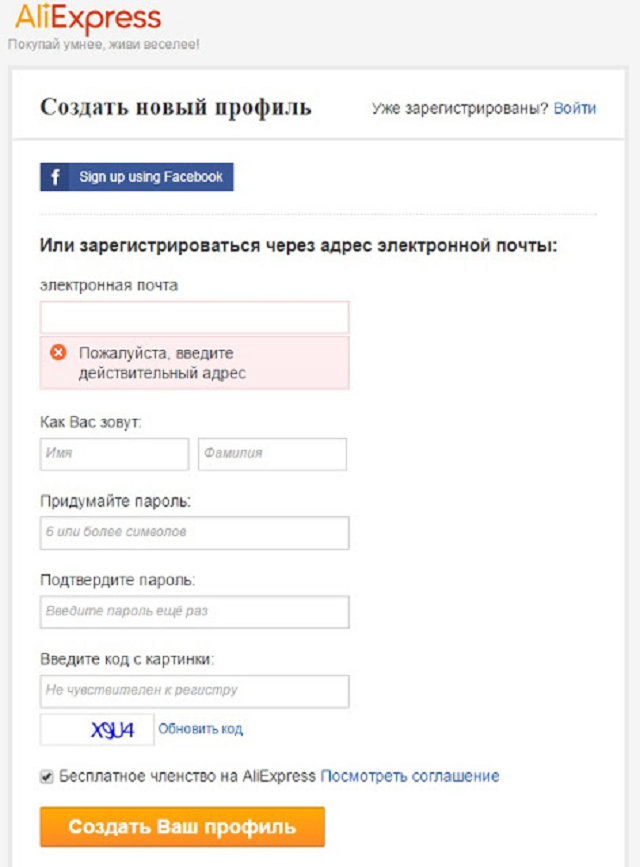
Task: Click the 'Создать новый профиль' heading
Action: click(x=176, y=108)
